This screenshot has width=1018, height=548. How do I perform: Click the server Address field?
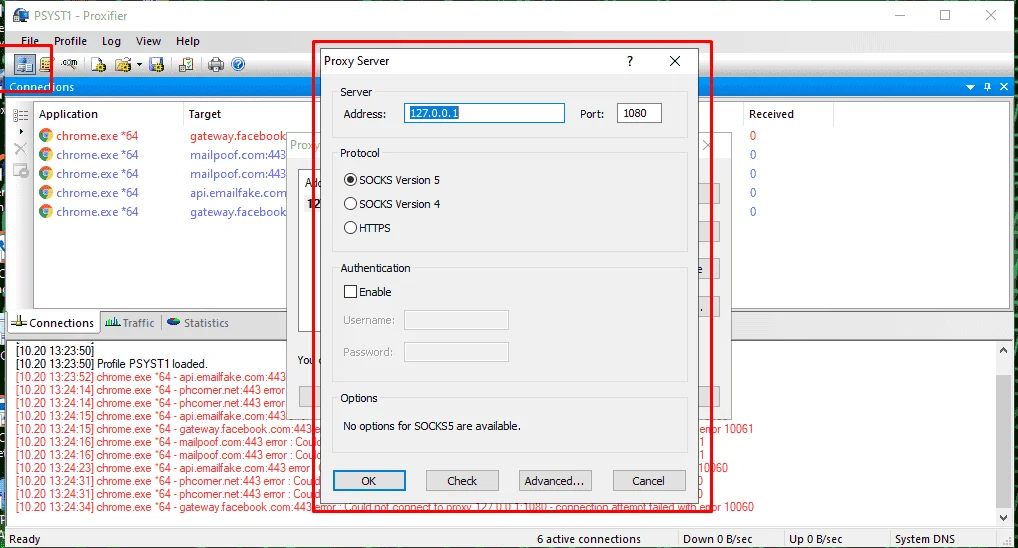point(484,113)
